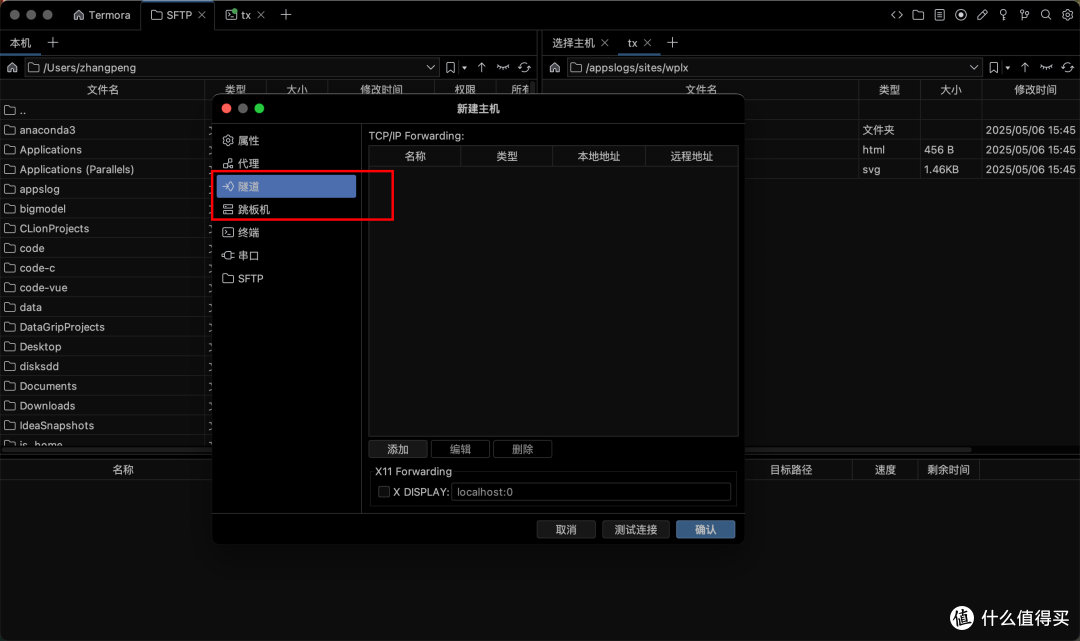This screenshot has height=641, width=1080.
Task: Open the log document icon in top toolbar
Action: [939, 14]
